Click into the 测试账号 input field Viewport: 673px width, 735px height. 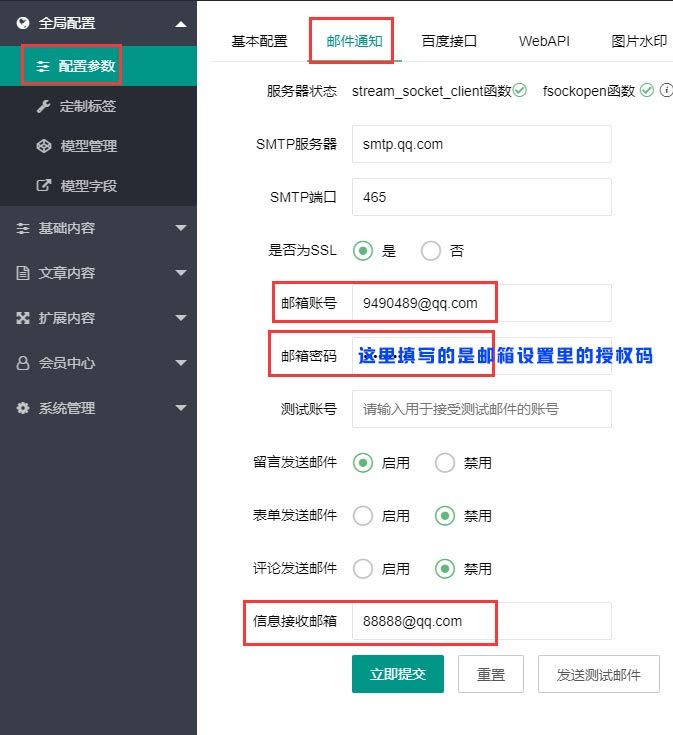(481, 409)
